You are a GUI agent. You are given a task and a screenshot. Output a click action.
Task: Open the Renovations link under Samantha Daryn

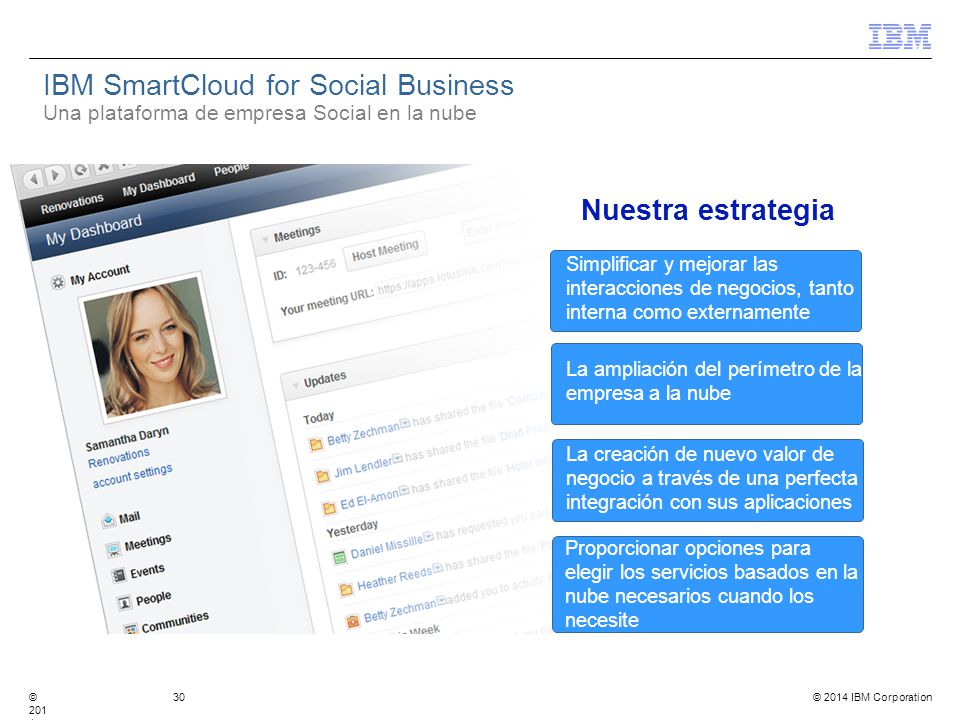[119, 458]
